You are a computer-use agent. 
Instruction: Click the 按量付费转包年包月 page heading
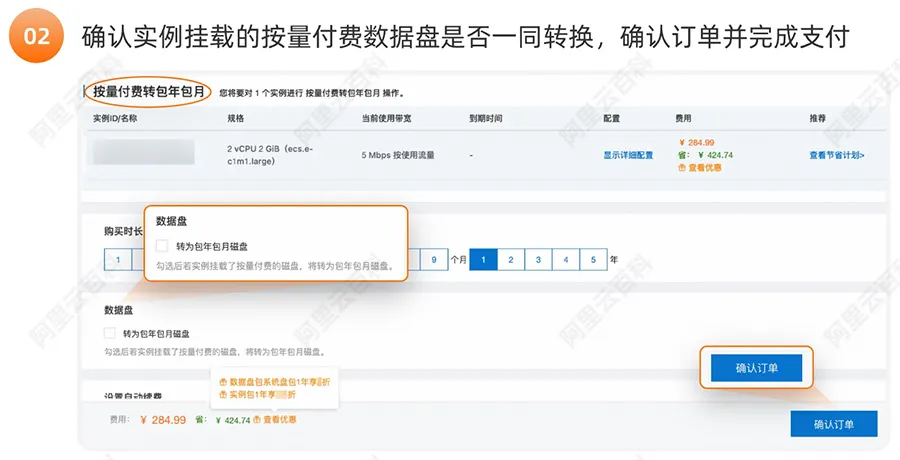[x=149, y=92]
